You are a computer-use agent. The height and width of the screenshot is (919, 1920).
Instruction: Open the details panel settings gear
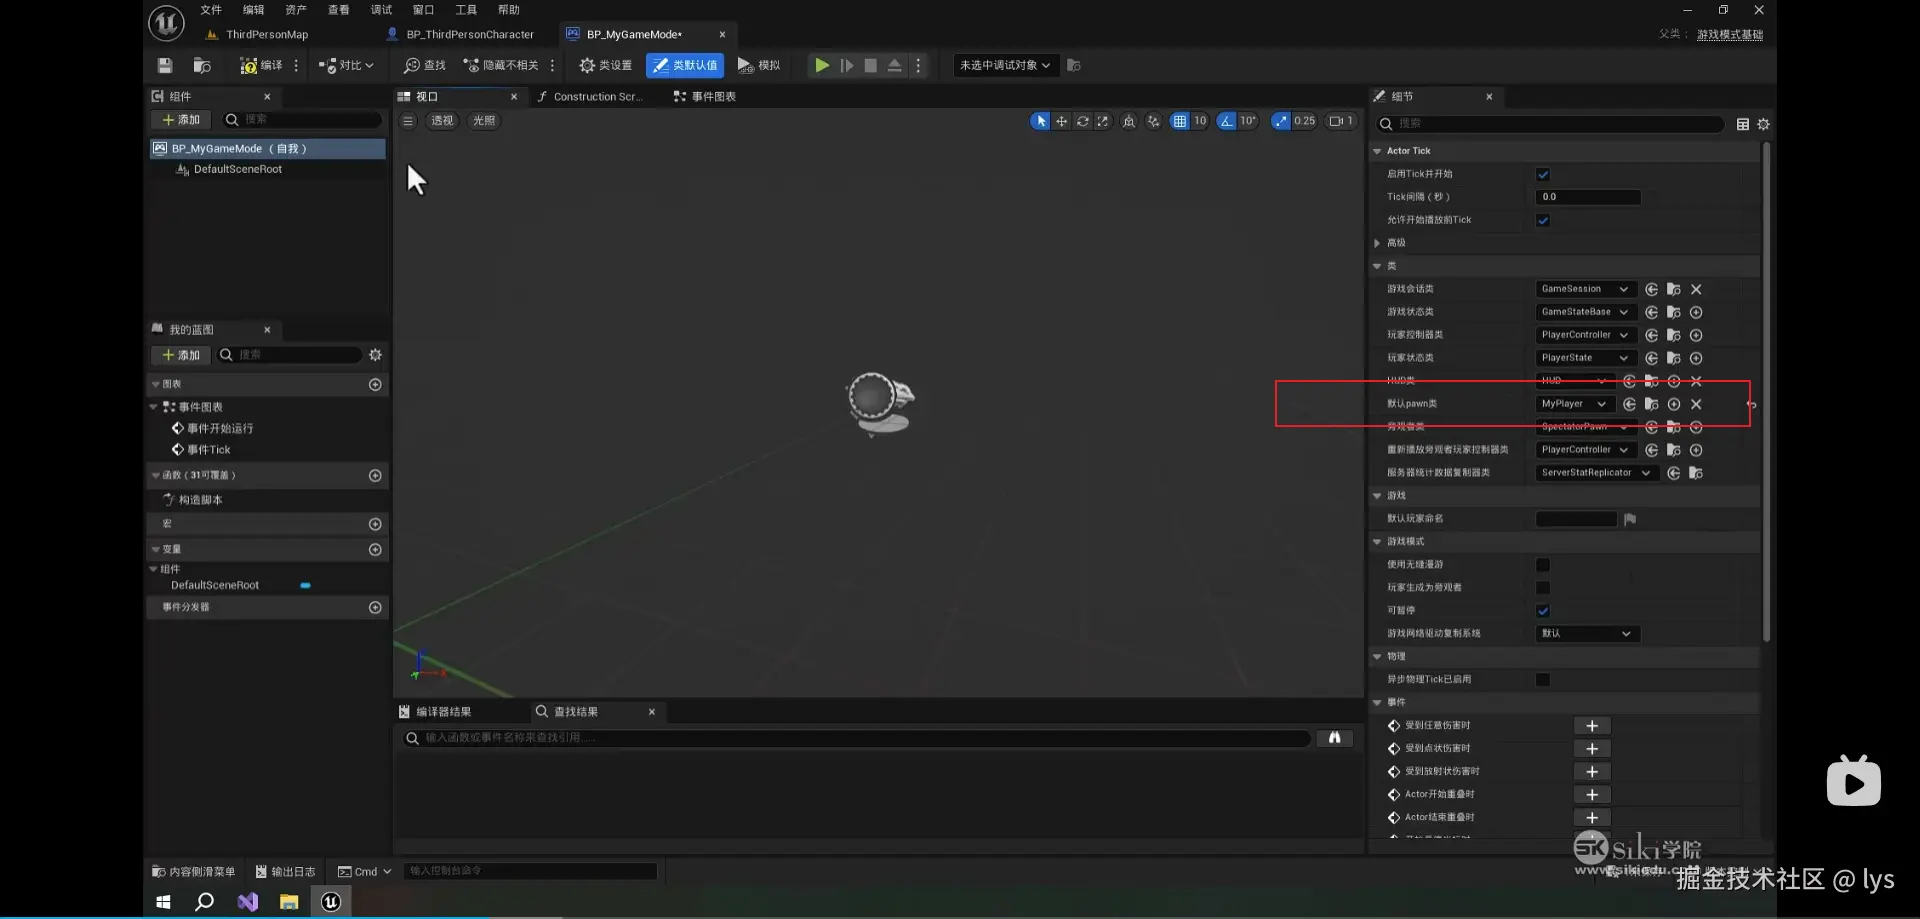tap(1763, 124)
